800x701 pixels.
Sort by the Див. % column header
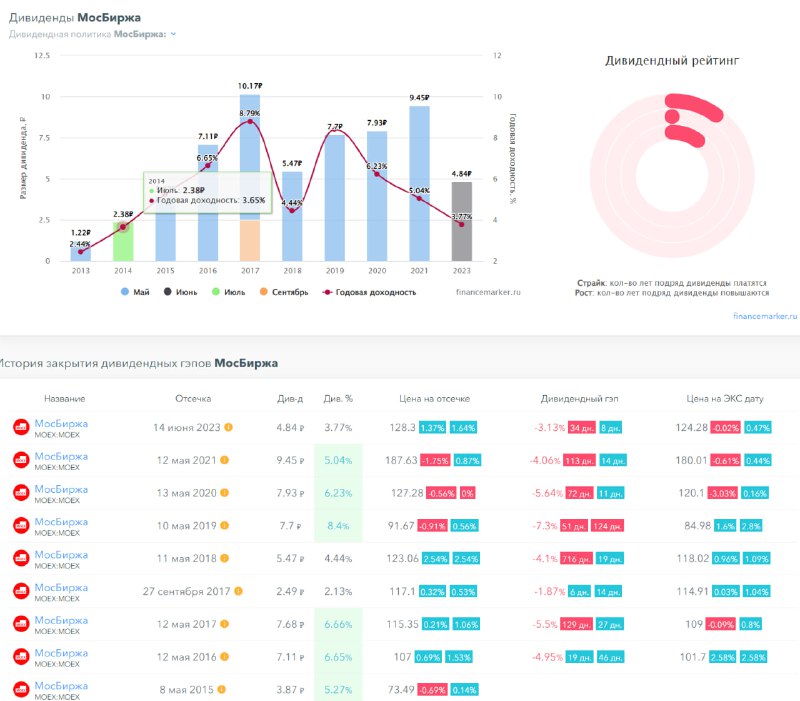tap(338, 398)
